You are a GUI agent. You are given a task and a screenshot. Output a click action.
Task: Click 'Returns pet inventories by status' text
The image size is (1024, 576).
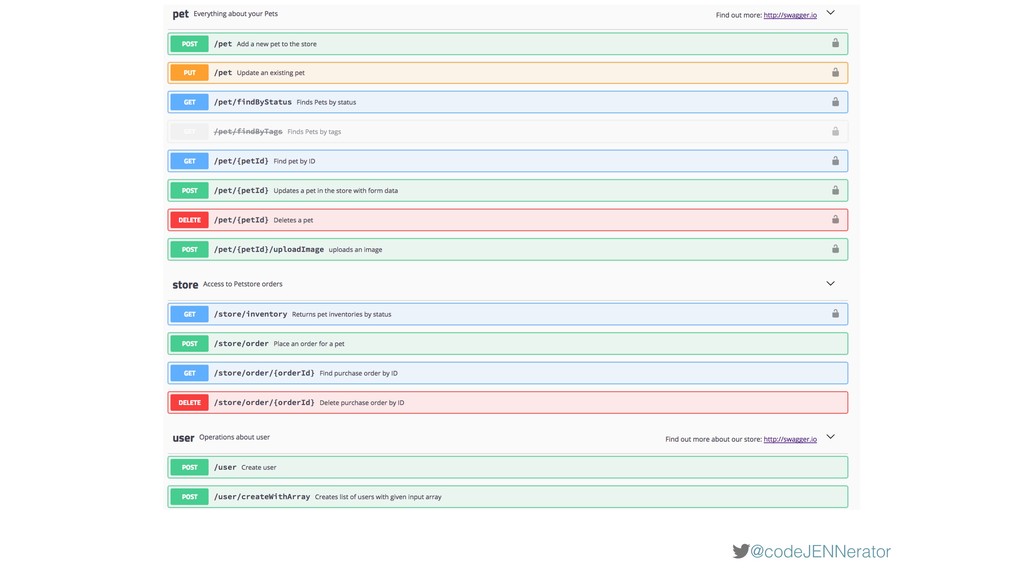click(x=342, y=314)
